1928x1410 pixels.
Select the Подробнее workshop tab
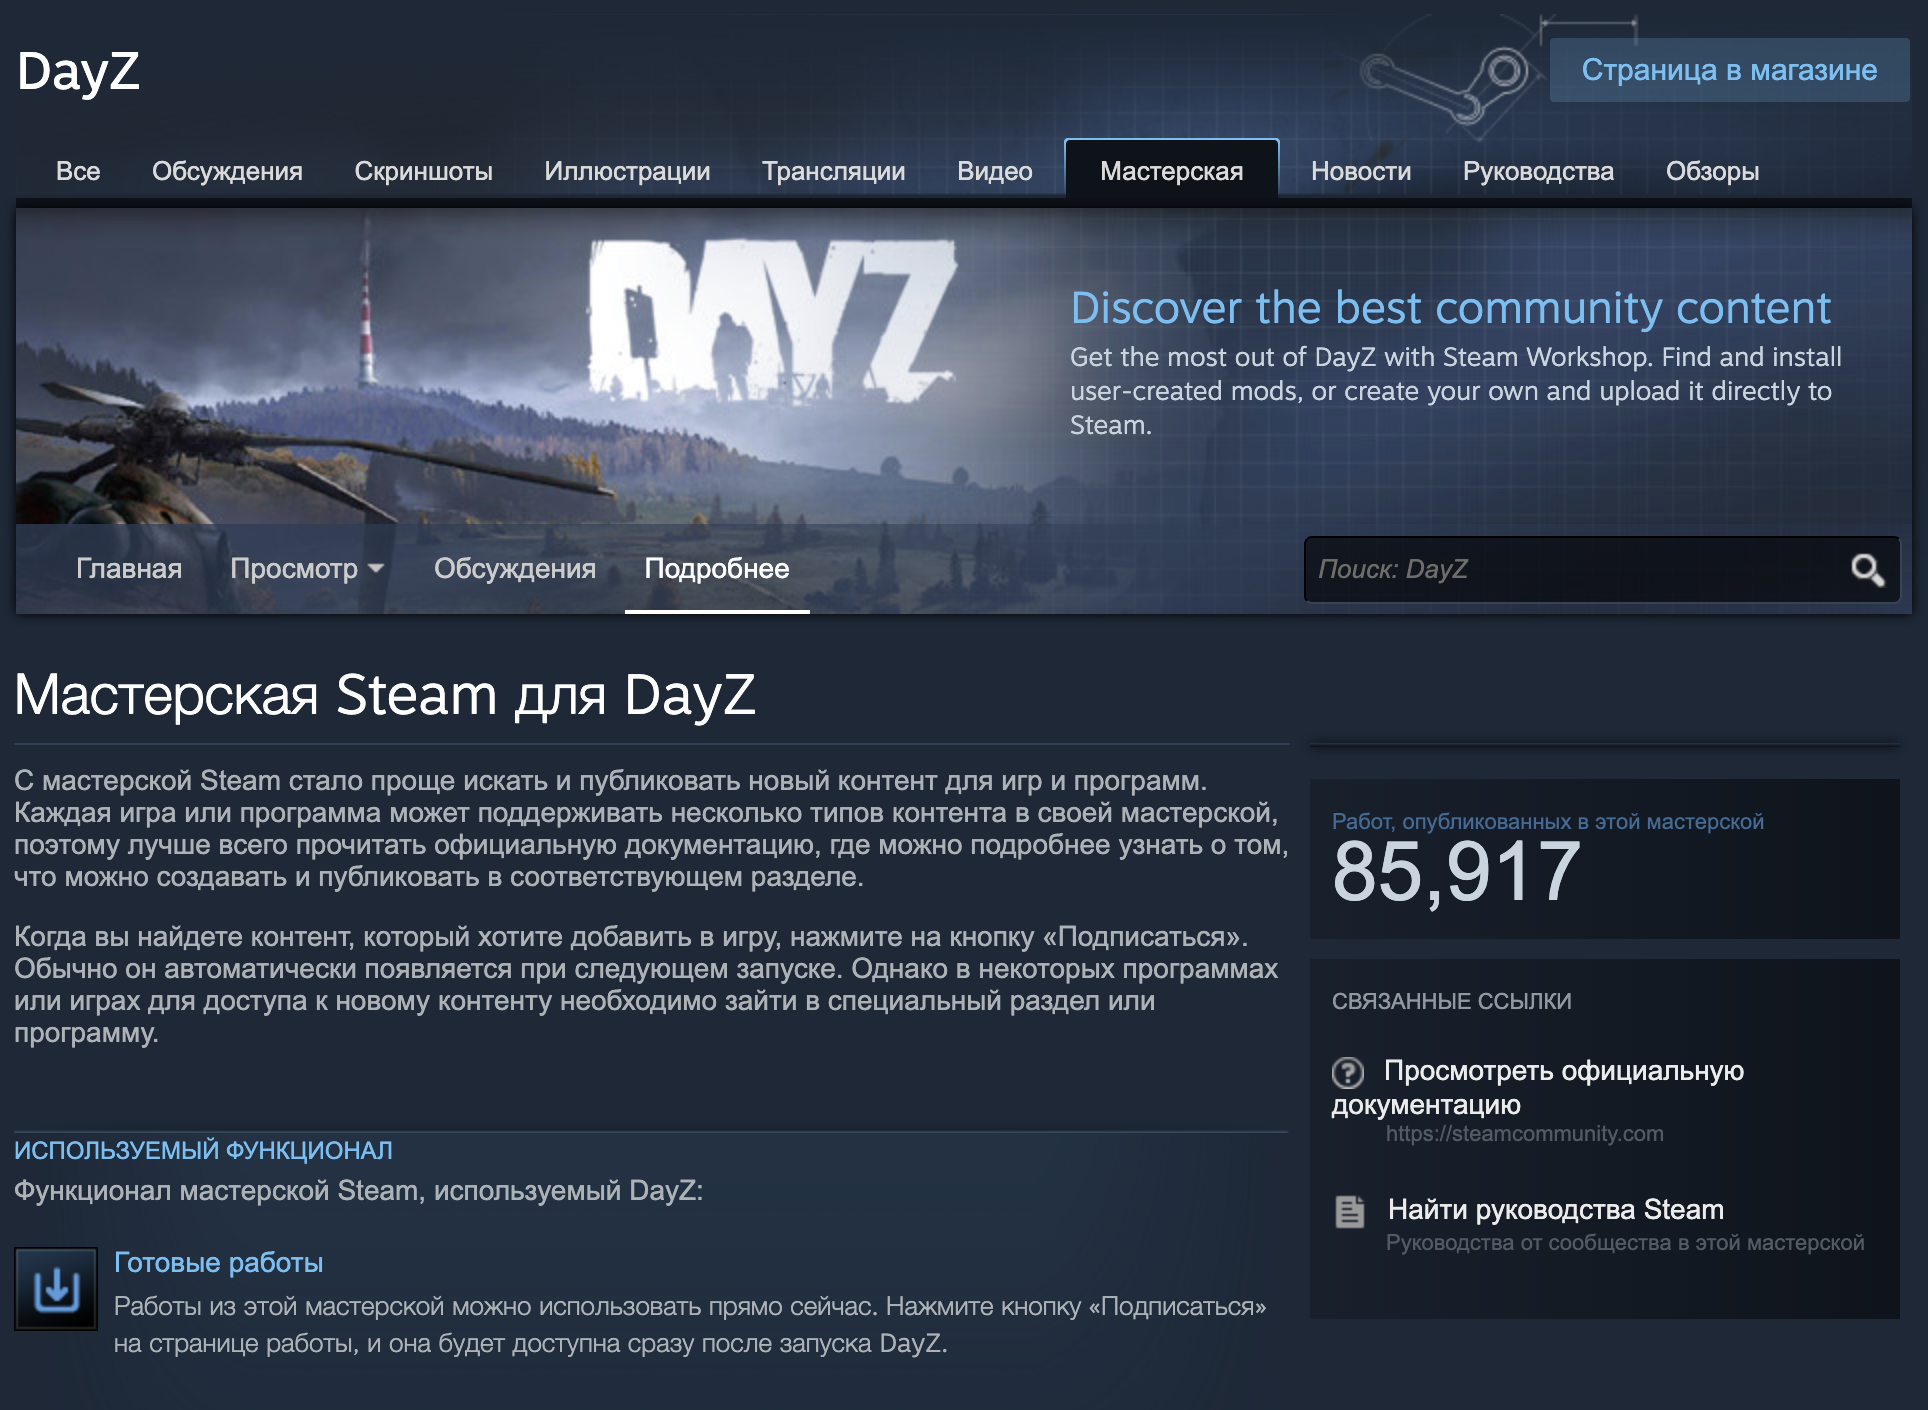point(717,569)
